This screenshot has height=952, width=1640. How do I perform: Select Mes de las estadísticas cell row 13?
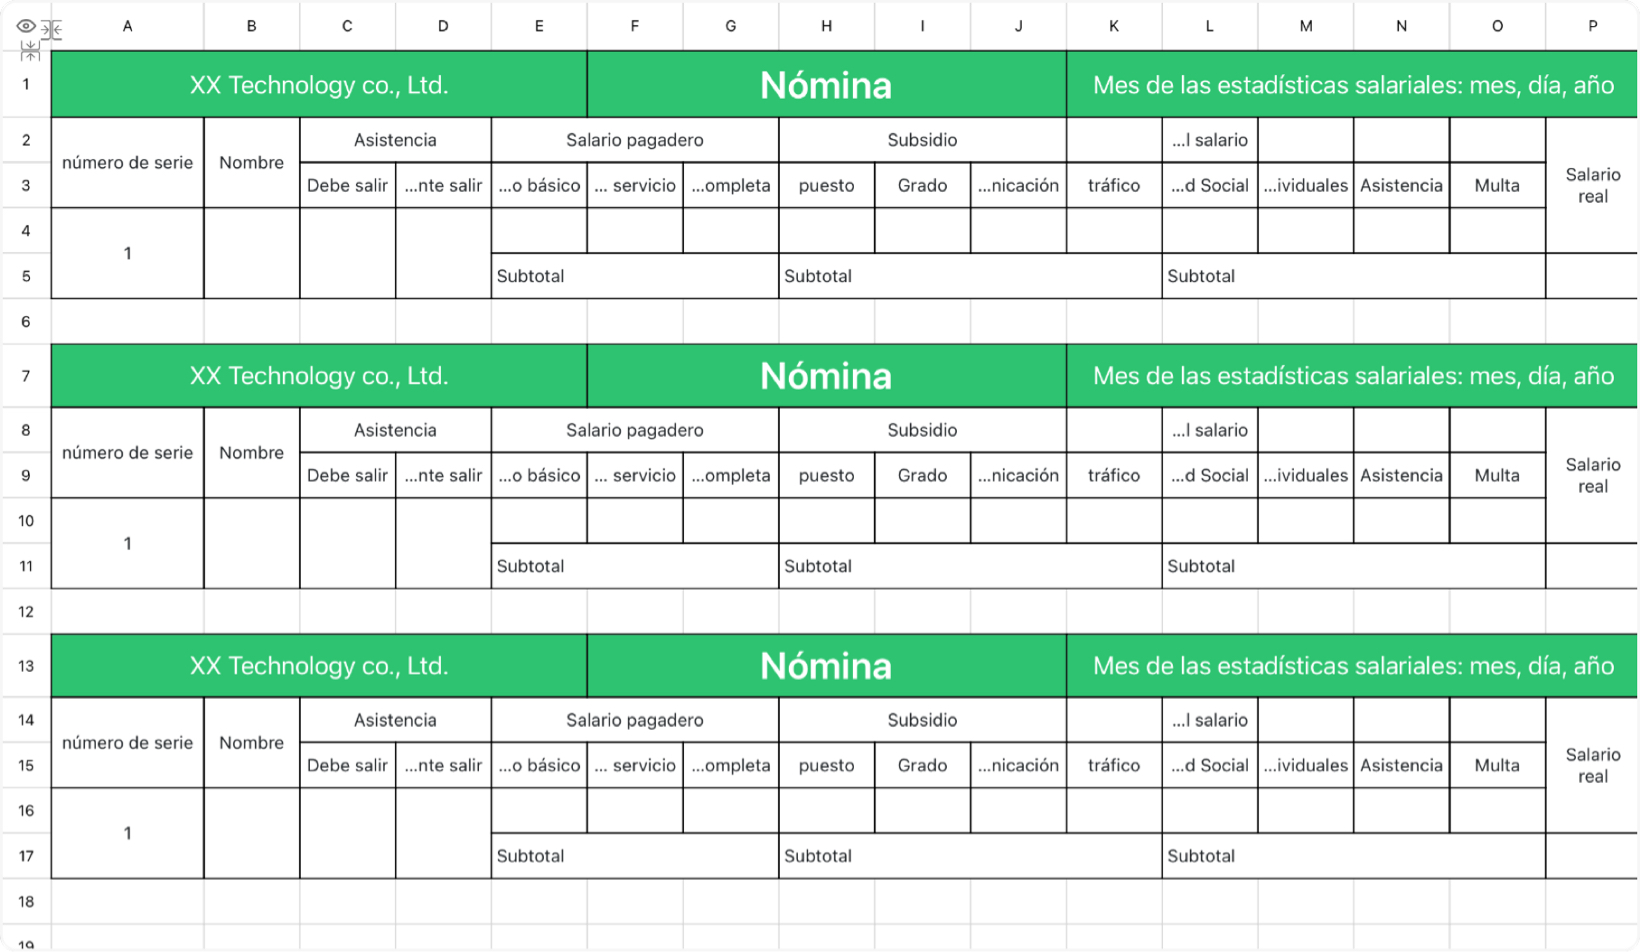pos(1352,665)
